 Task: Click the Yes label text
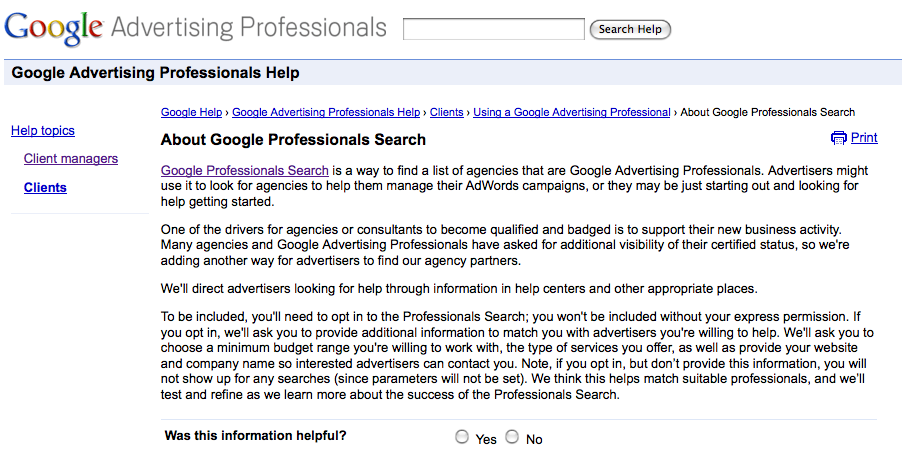point(486,439)
